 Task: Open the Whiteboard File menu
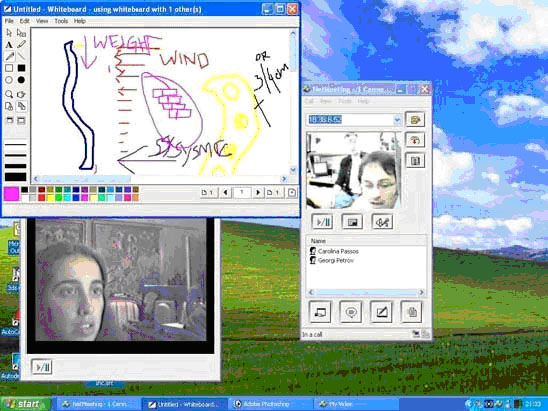[9, 21]
